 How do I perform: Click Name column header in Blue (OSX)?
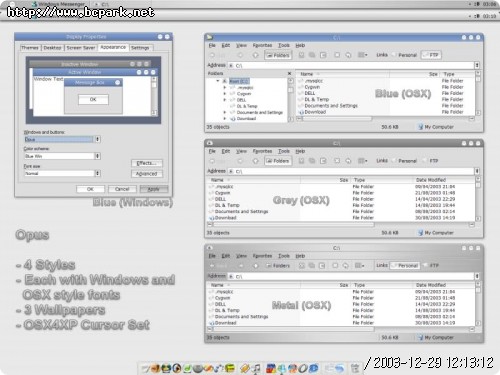coord(343,74)
